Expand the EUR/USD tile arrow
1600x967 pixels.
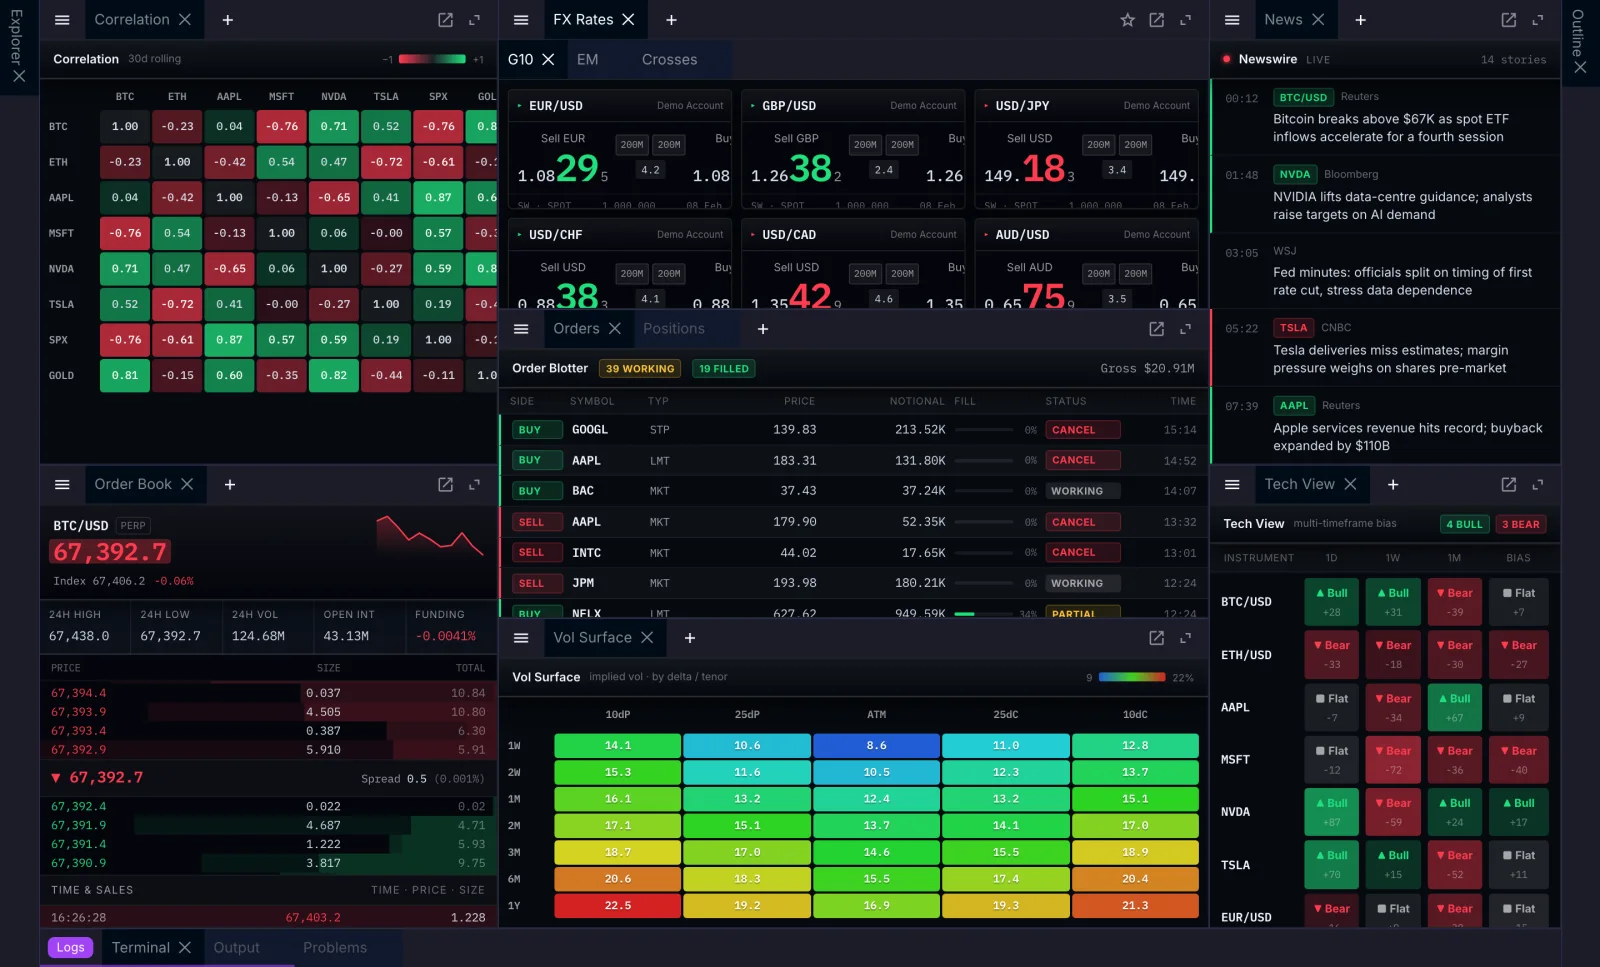pyautogui.click(x=519, y=106)
